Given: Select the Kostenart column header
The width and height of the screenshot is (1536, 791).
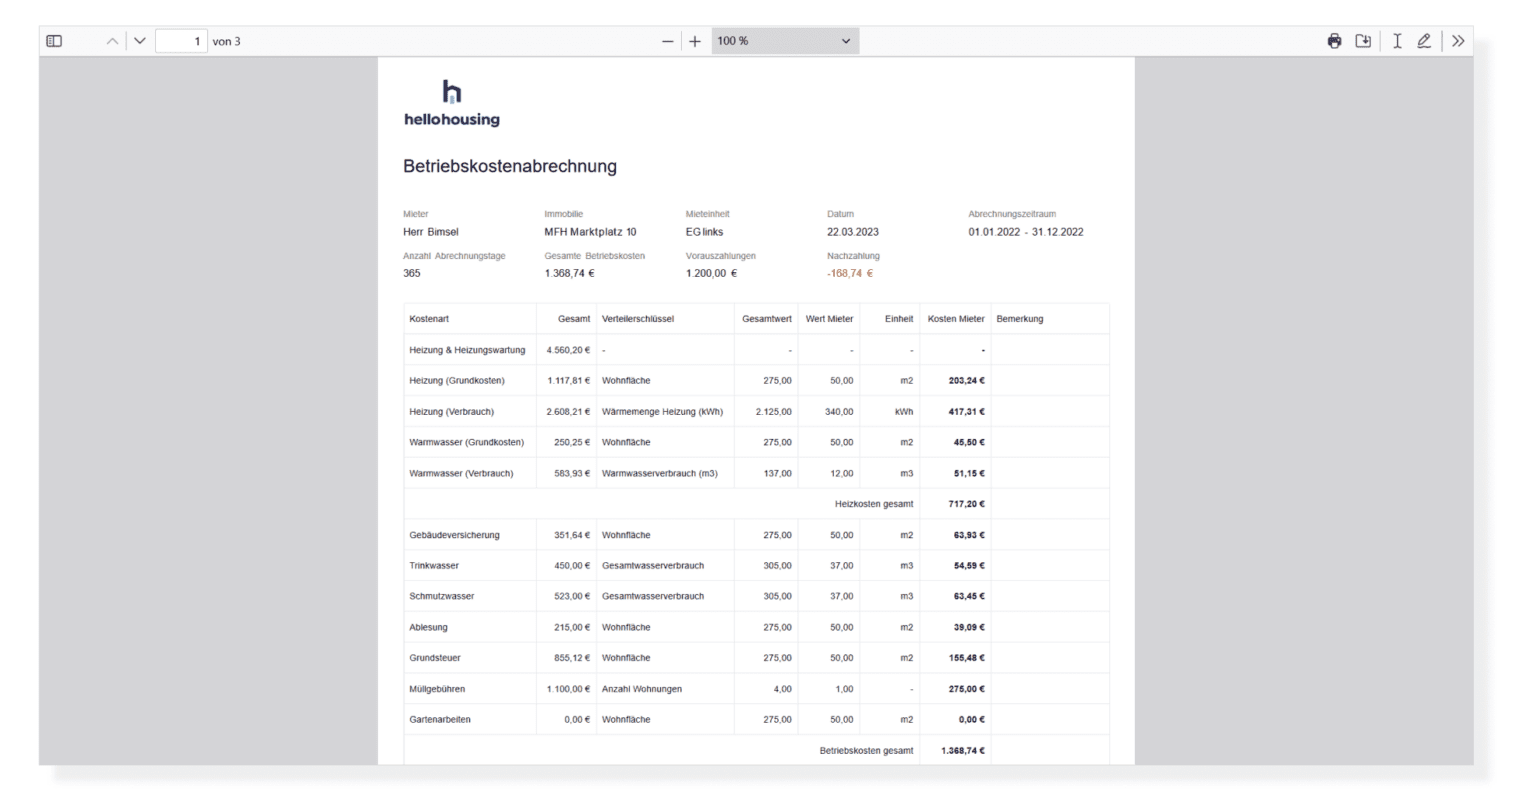Looking at the screenshot, I should click(x=429, y=319).
